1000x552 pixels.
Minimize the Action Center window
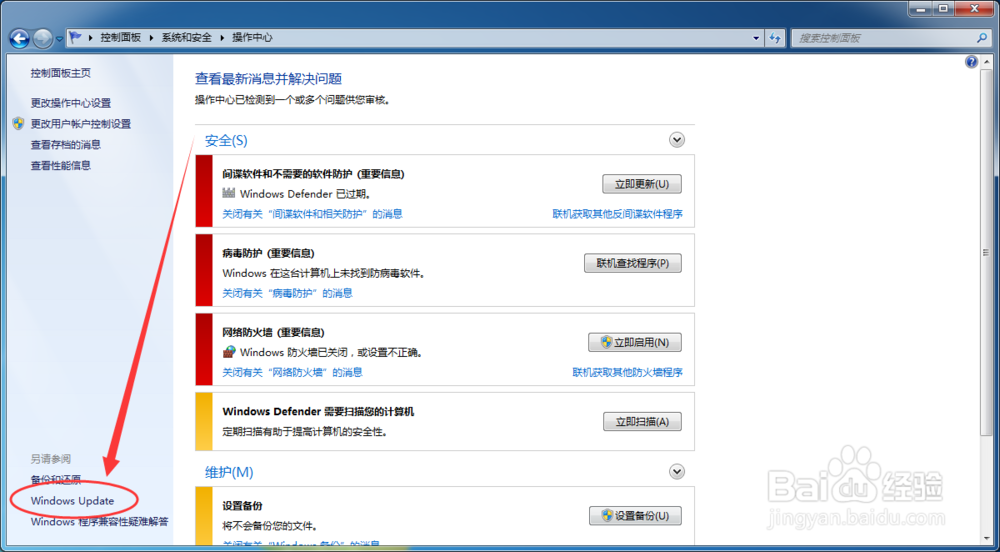point(918,8)
